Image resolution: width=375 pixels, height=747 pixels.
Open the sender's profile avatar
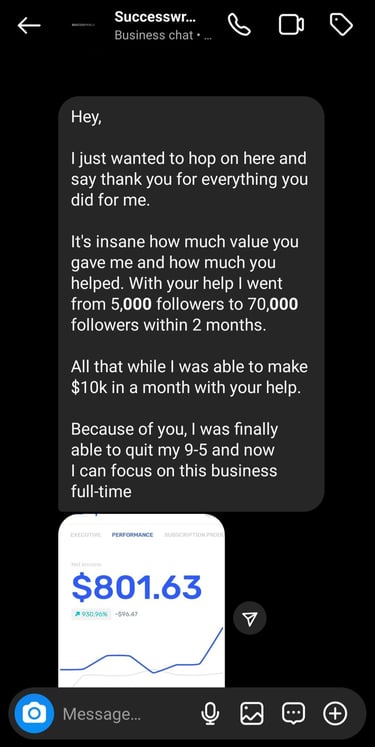pos(84,25)
